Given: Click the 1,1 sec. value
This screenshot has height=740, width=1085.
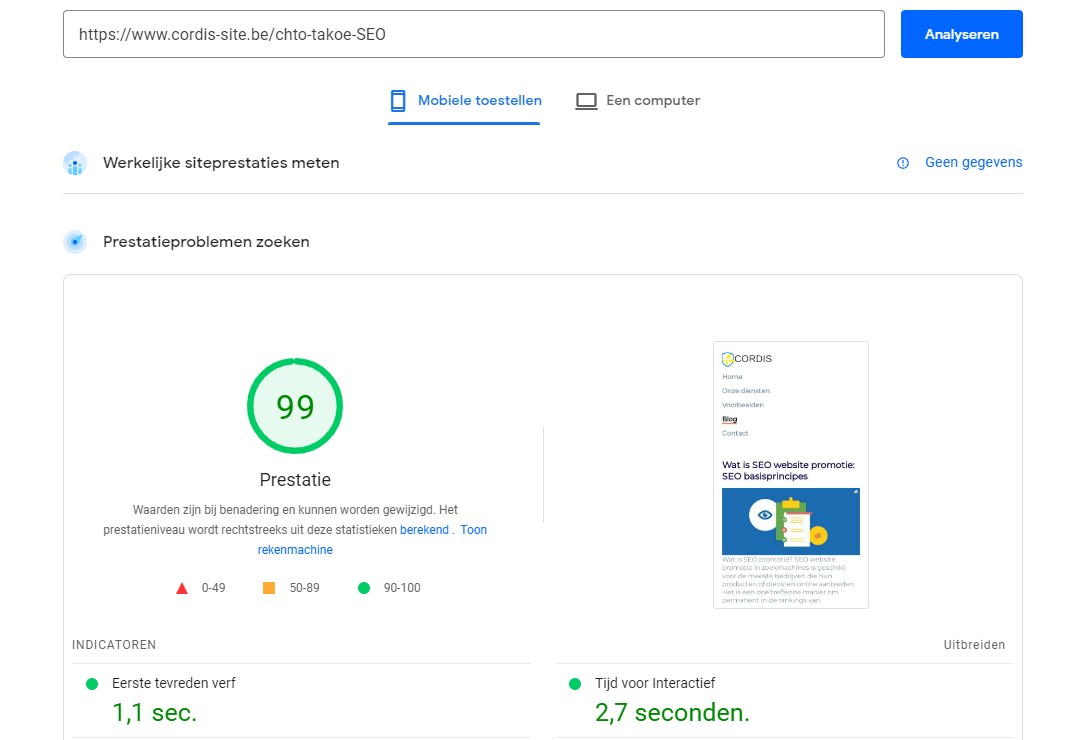Looking at the screenshot, I should point(154,712).
